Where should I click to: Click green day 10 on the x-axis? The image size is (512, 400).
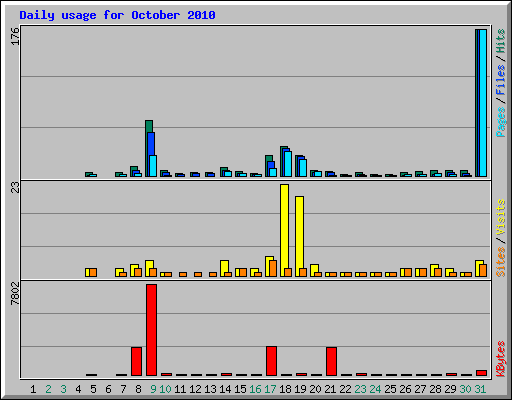(x=165, y=389)
